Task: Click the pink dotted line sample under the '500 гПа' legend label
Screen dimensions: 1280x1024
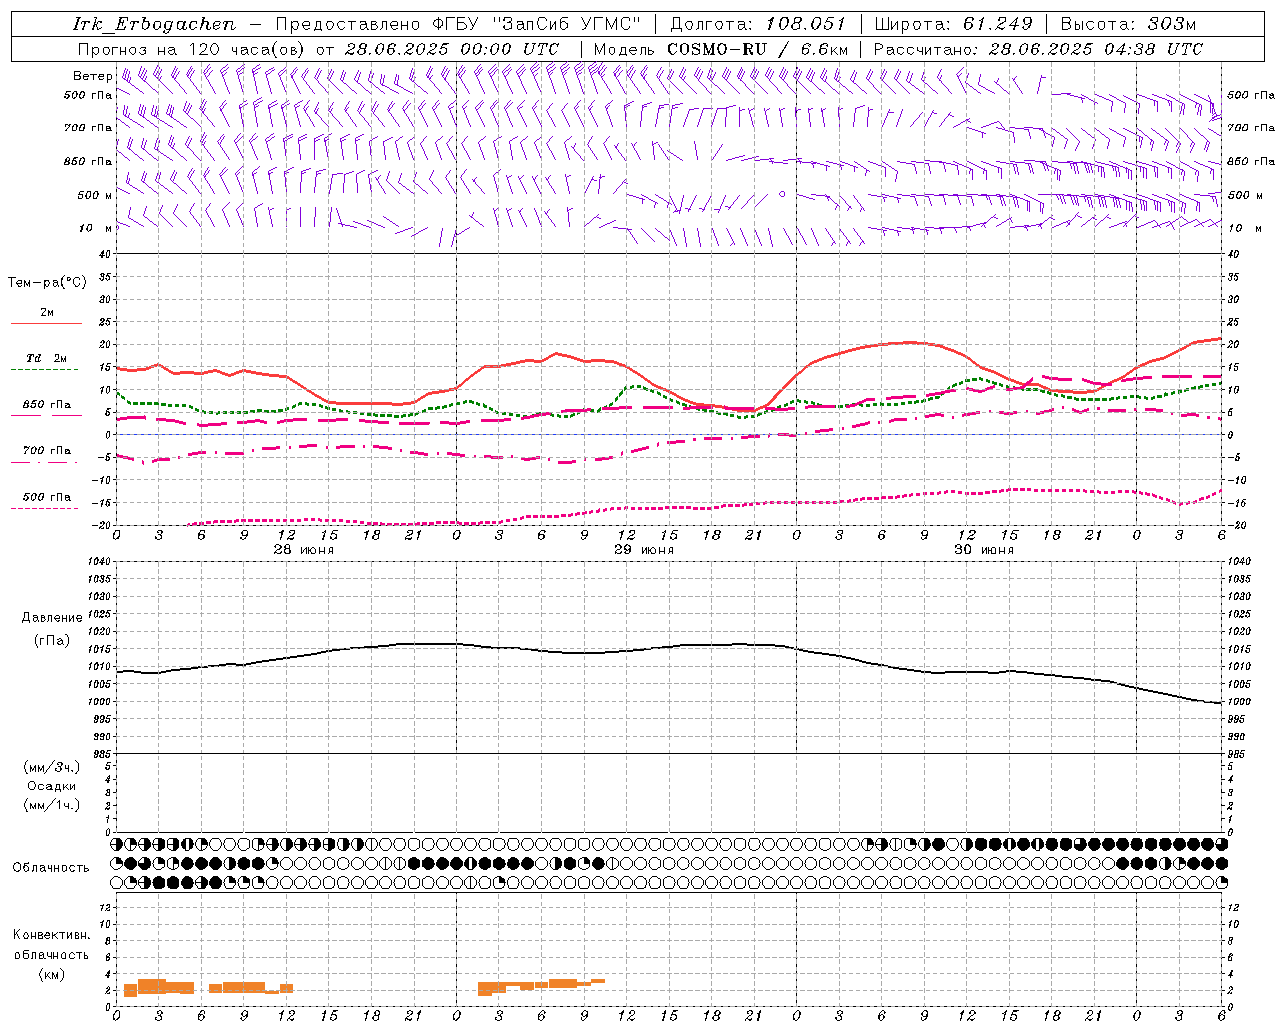Action: [44, 509]
